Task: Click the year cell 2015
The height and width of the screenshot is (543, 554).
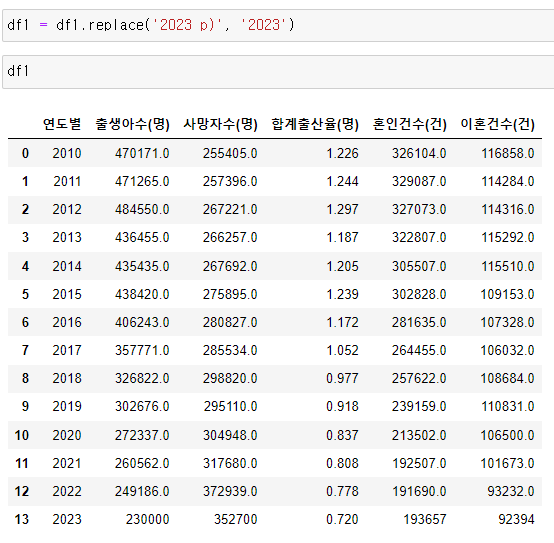Action: tap(67, 294)
